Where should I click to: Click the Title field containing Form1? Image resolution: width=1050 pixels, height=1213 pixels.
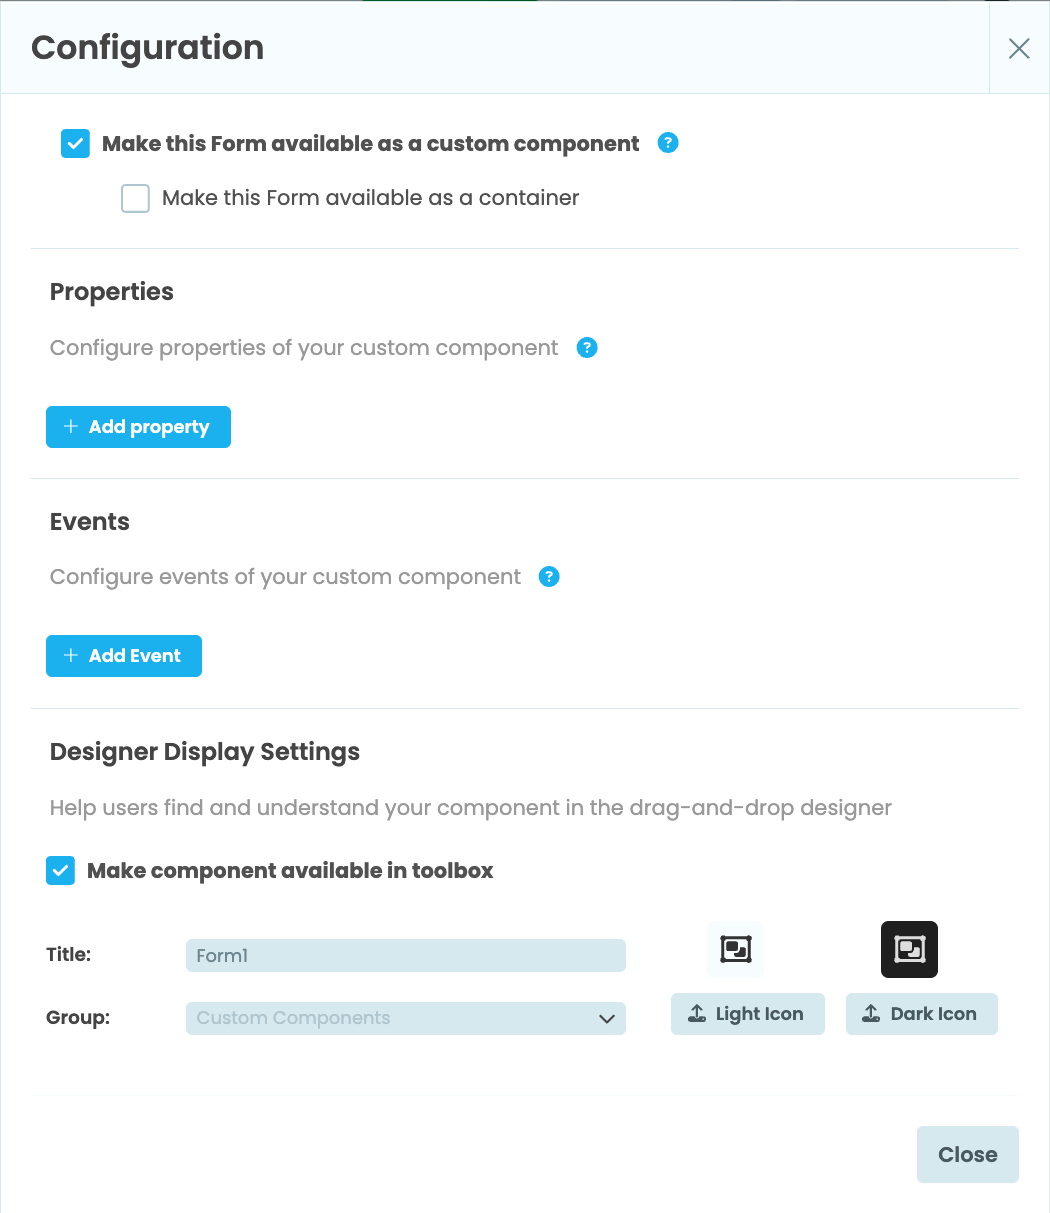click(x=405, y=955)
